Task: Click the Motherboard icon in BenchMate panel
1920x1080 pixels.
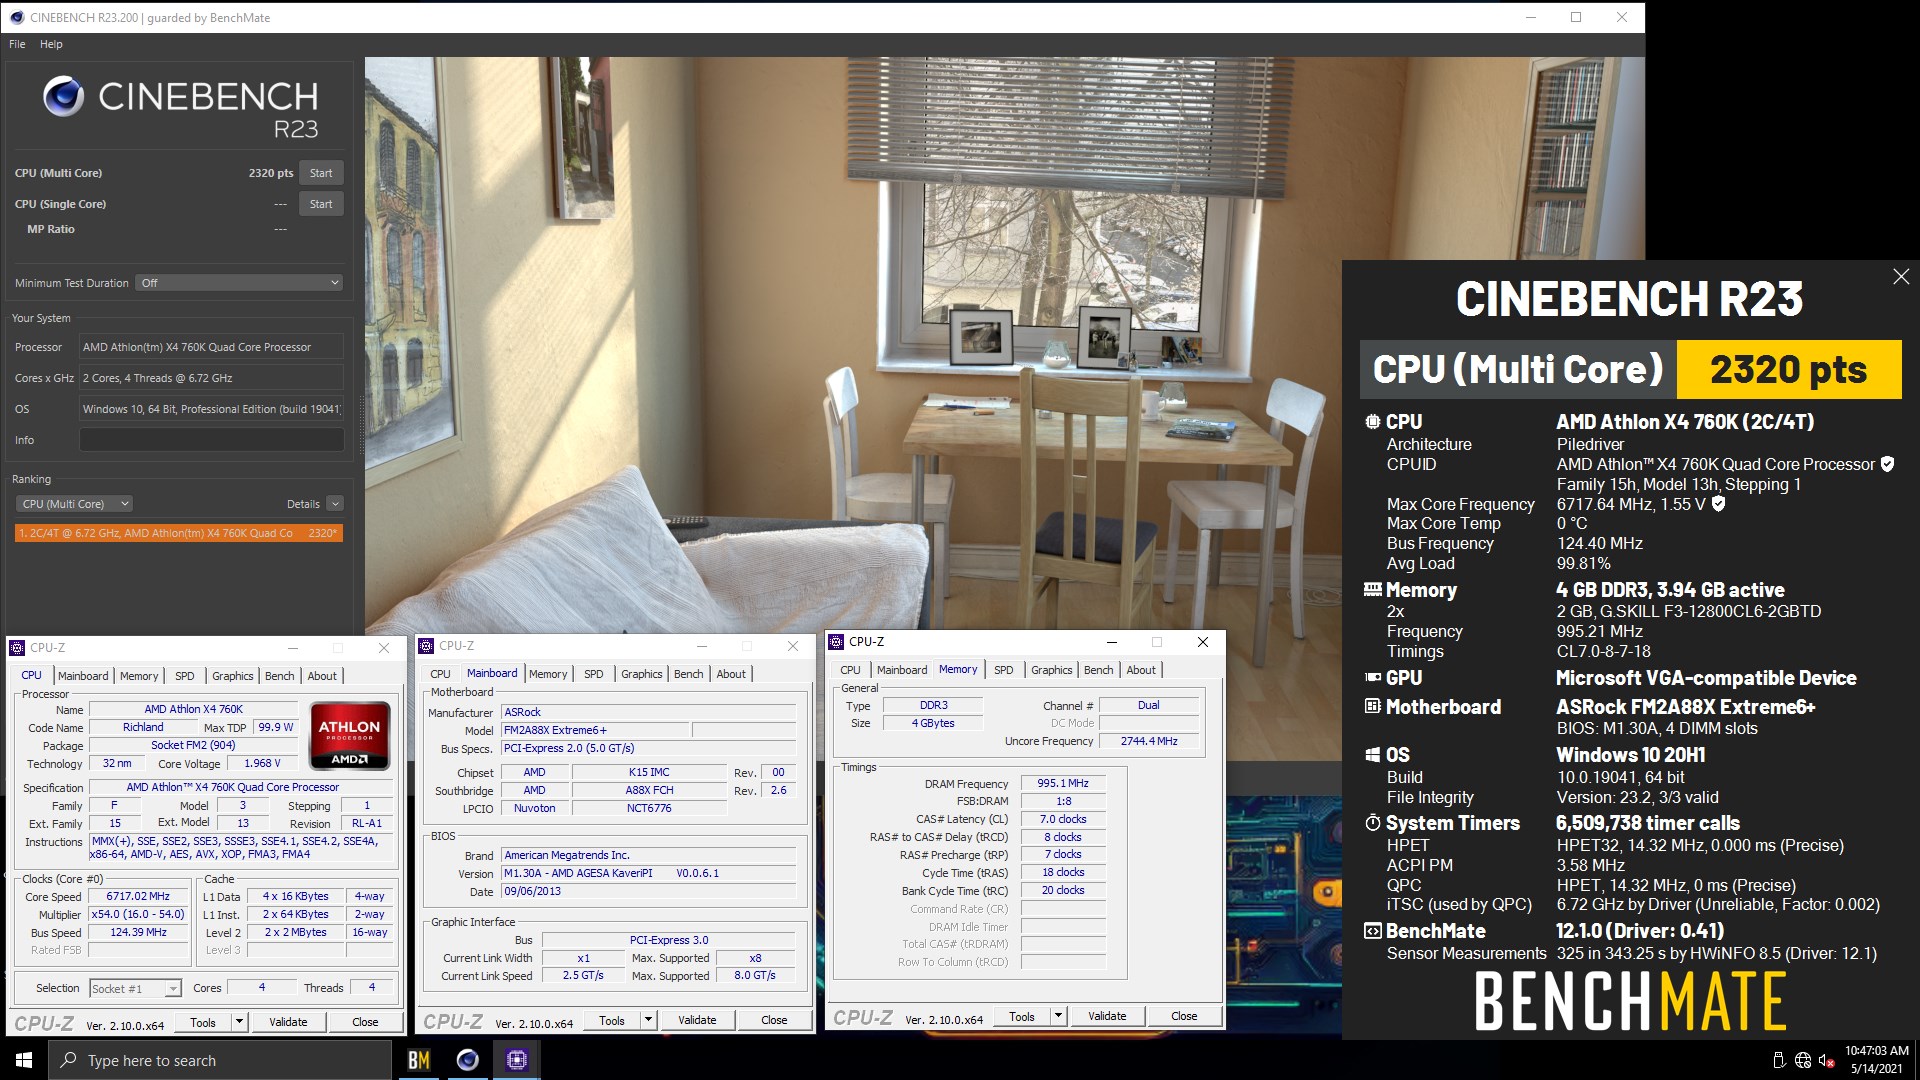Action: 1373,707
